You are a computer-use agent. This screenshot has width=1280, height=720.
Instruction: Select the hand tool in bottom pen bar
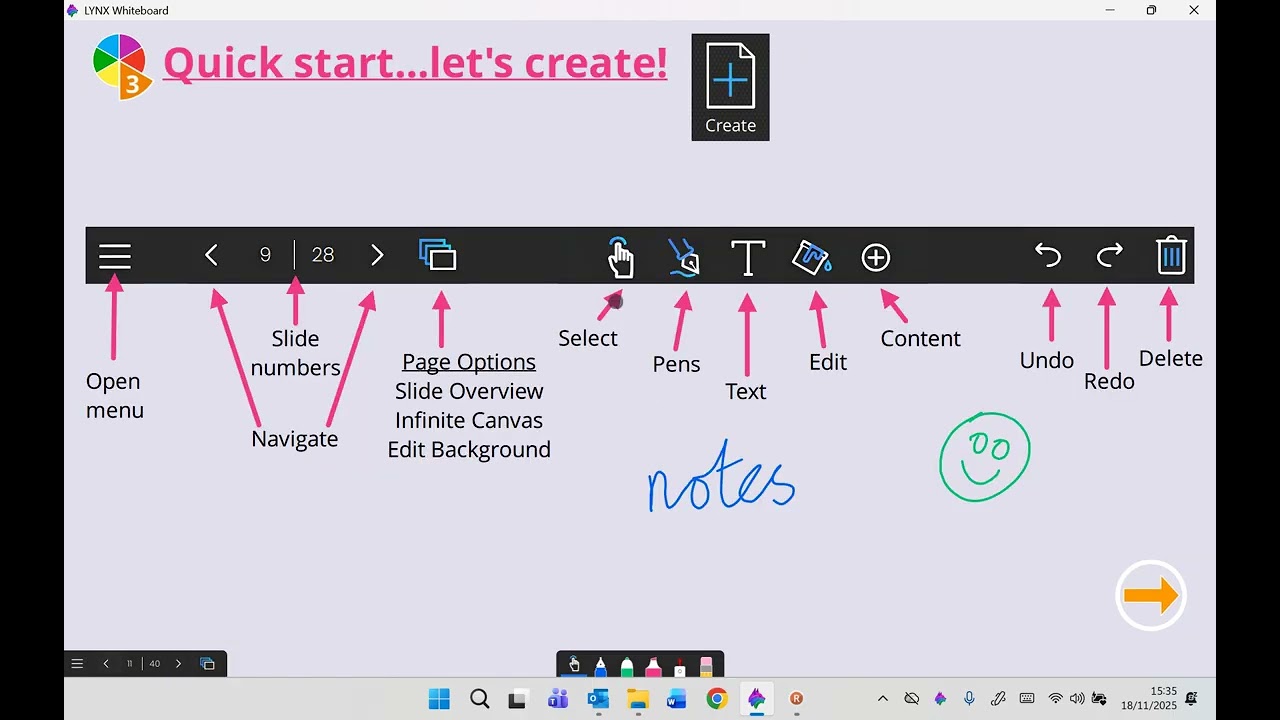pyautogui.click(x=574, y=665)
